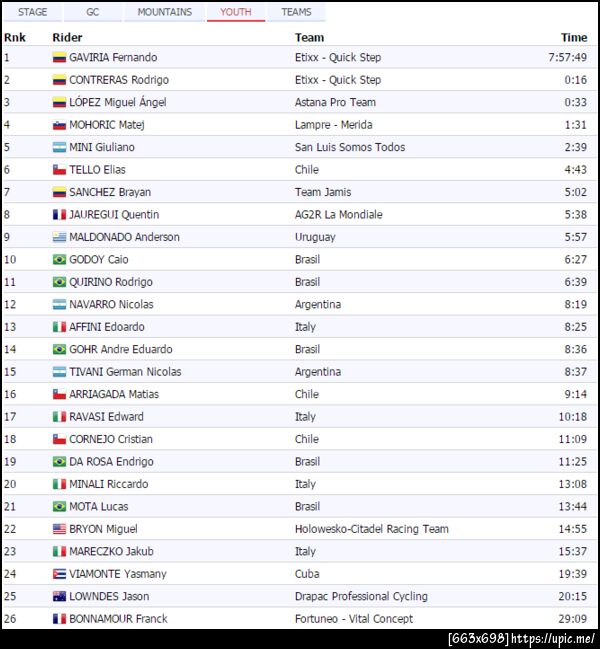The image size is (600, 649).
Task: Show the TEAMS classification tab
Action: click(x=296, y=12)
